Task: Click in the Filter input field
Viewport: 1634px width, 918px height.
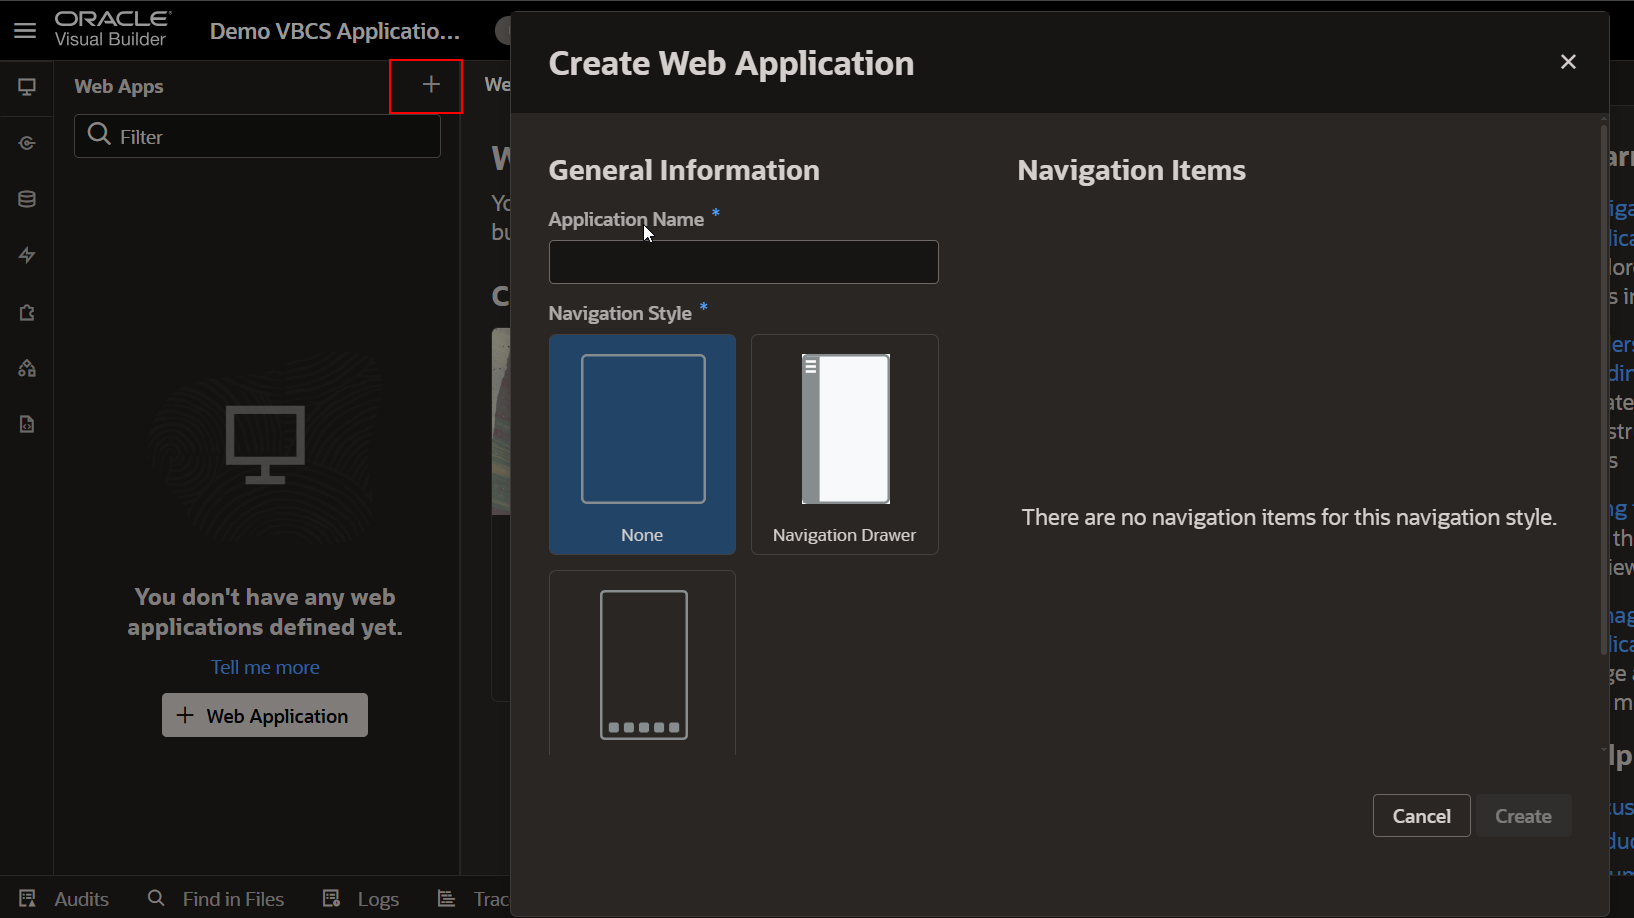Action: [x=257, y=136]
